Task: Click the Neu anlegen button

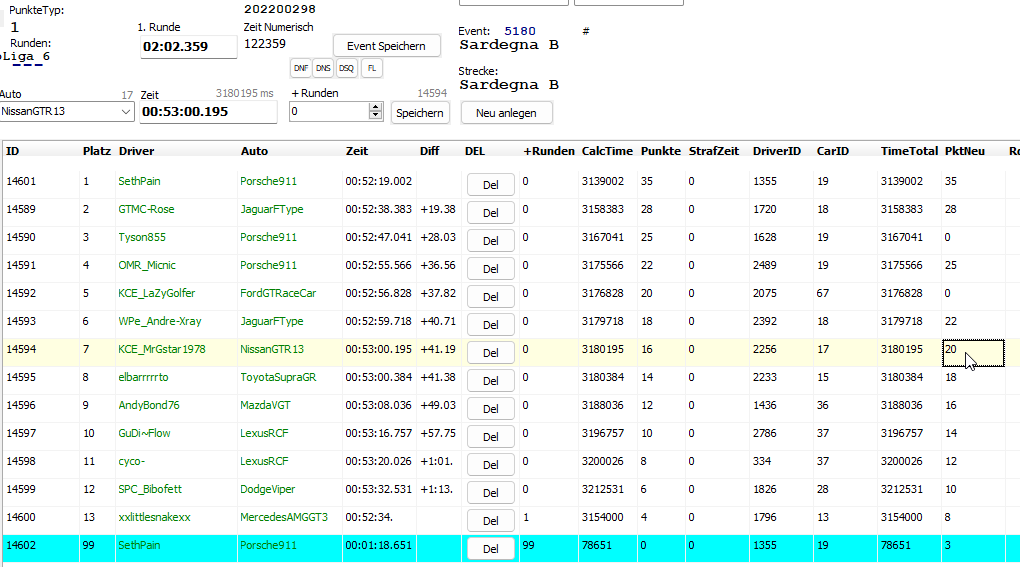Action: [x=506, y=113]
